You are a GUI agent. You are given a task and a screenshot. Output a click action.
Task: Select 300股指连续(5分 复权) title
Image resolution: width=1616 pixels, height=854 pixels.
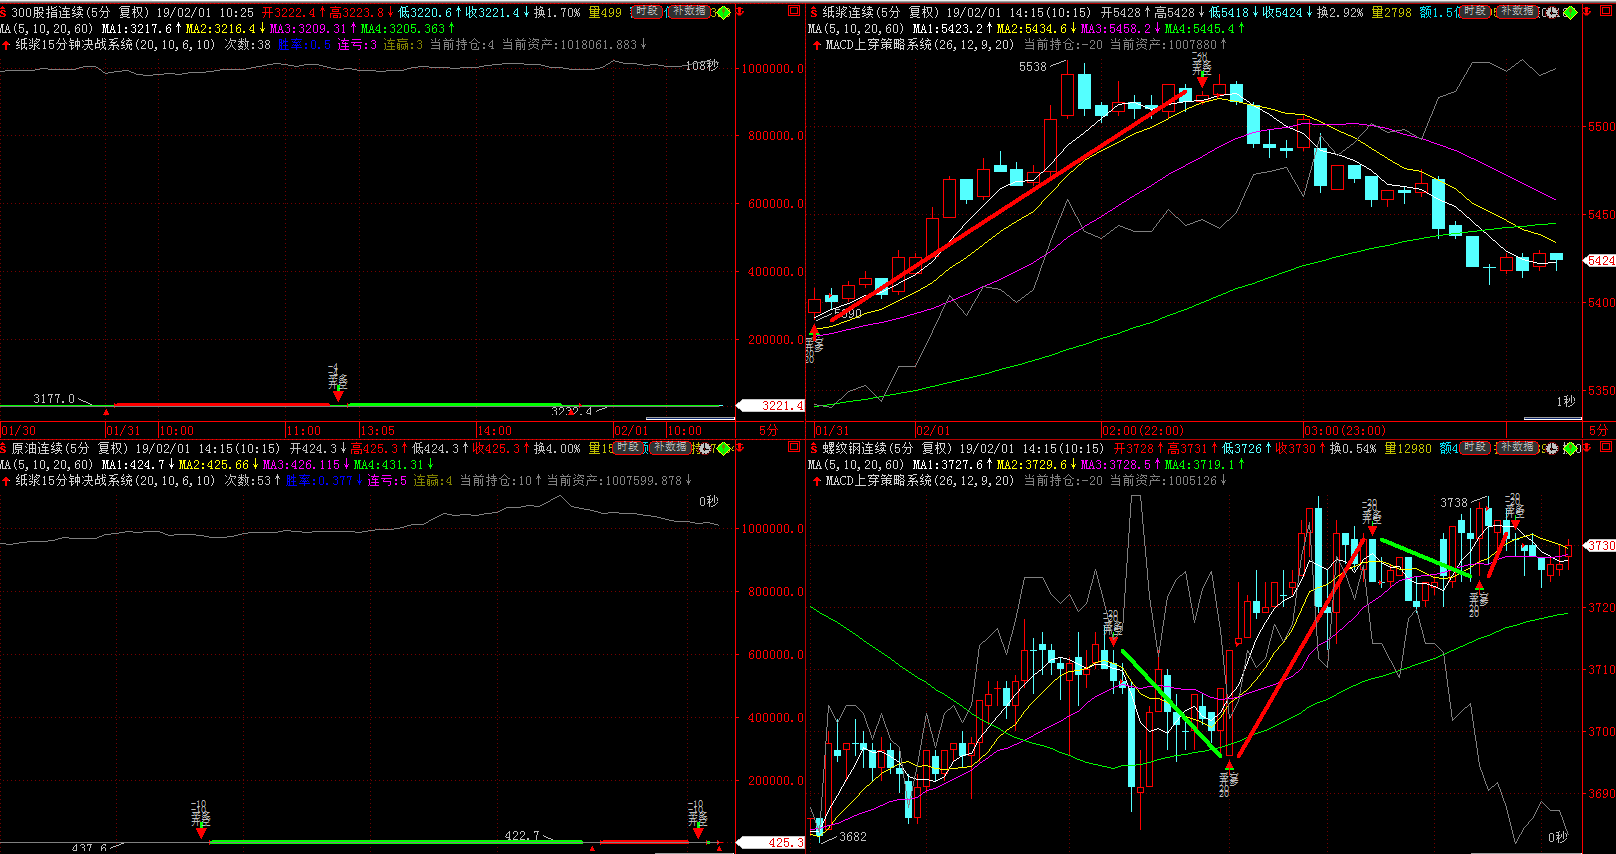pos(79,12)
